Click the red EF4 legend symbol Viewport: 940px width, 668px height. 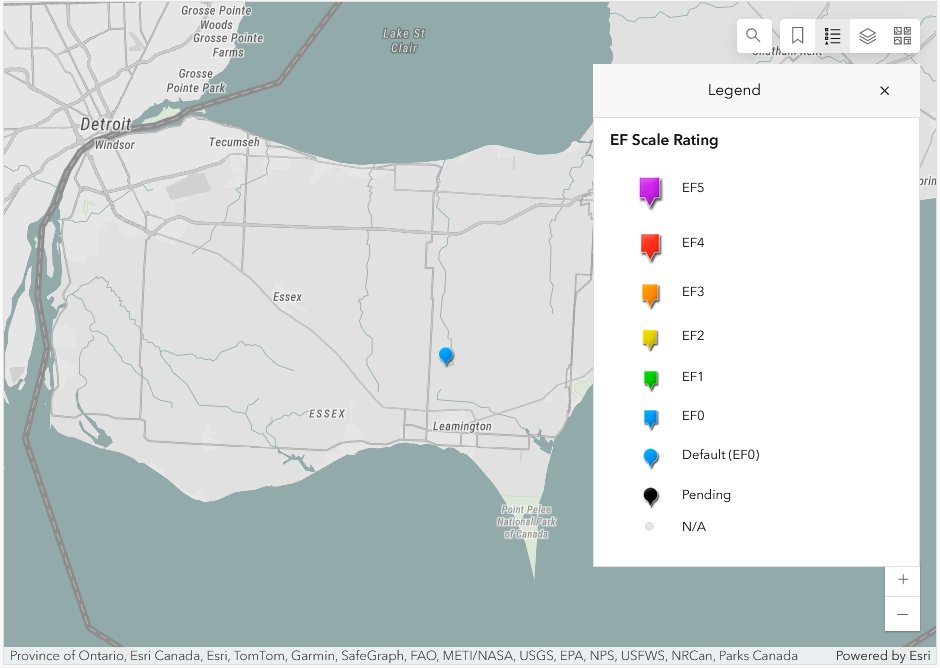(x=650, y=246)
